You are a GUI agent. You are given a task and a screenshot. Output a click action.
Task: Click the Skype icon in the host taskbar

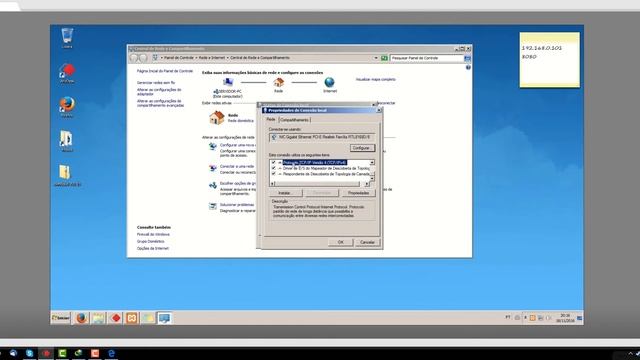click(29, 353)
